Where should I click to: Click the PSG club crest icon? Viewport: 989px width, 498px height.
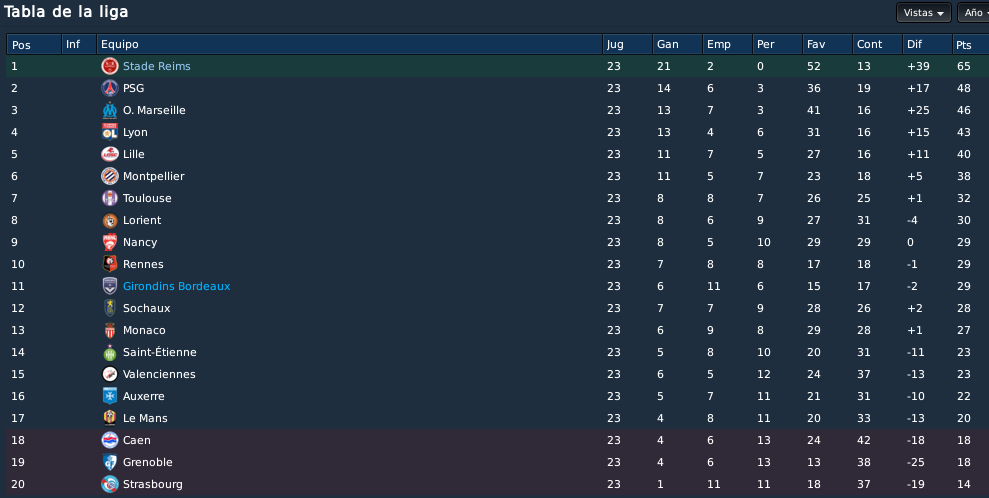click(110, 88)
